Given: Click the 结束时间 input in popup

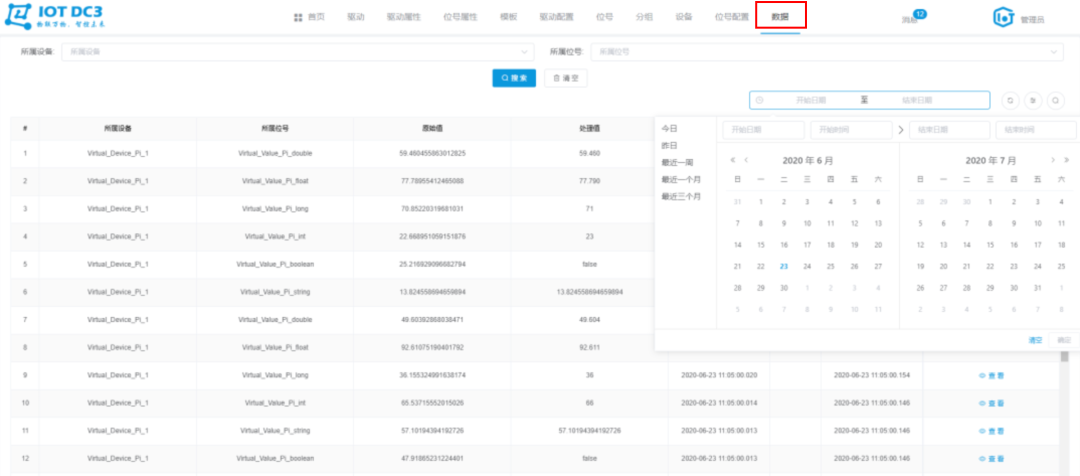Looking at the screenshot, I should coord(1036,130).
